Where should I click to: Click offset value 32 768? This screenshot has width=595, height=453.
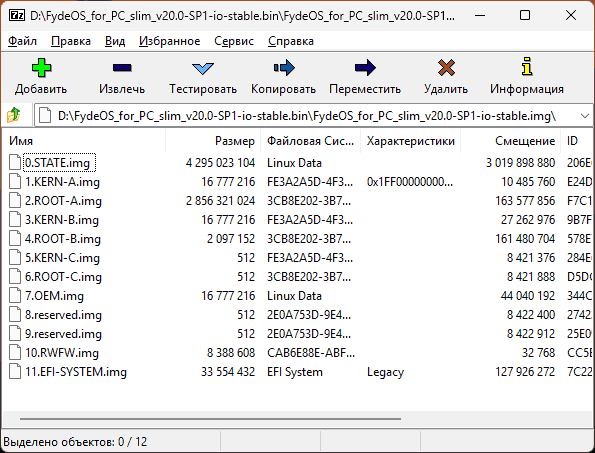[538, 352]
